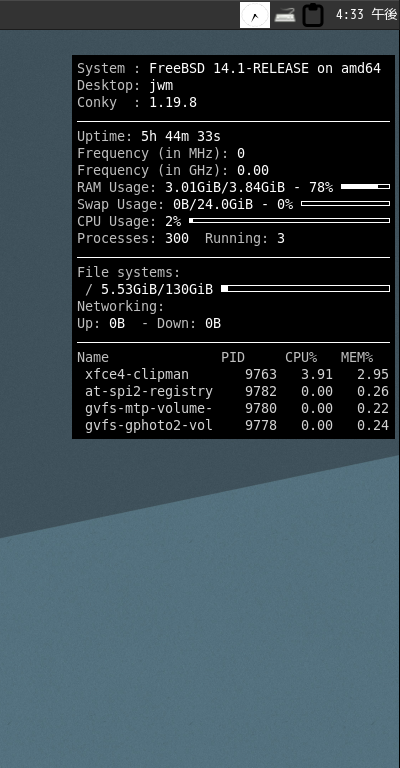Click the Swap Usage 0B/24.0GiB text
The width and height of the screenshot is (400, 768).
click(x=185, y=205)
